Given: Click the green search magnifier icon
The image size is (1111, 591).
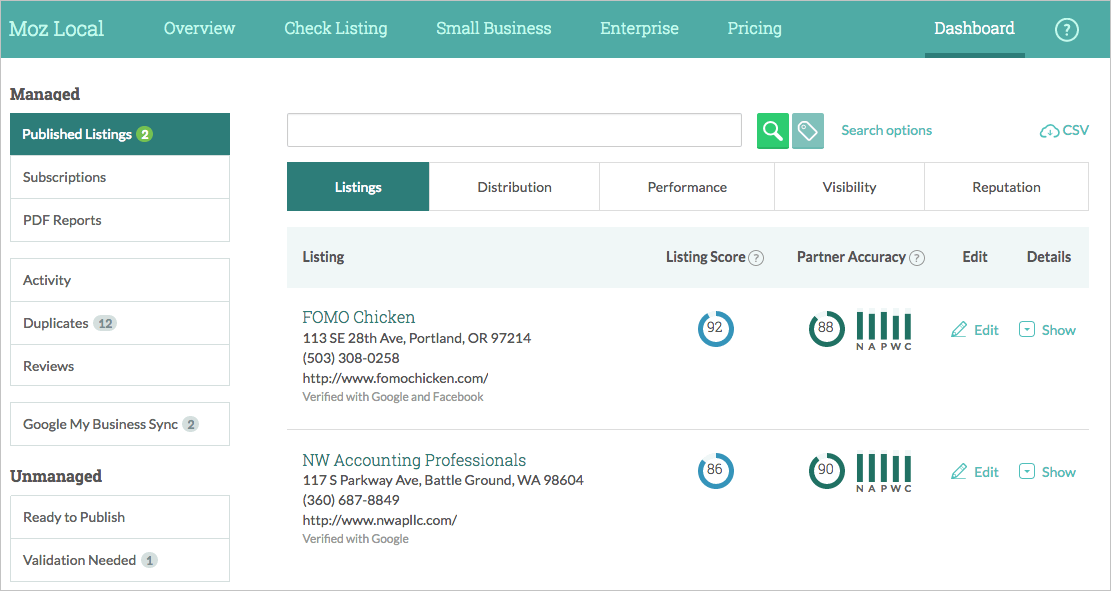Looking at the screenshot, I should coord(772,130).
